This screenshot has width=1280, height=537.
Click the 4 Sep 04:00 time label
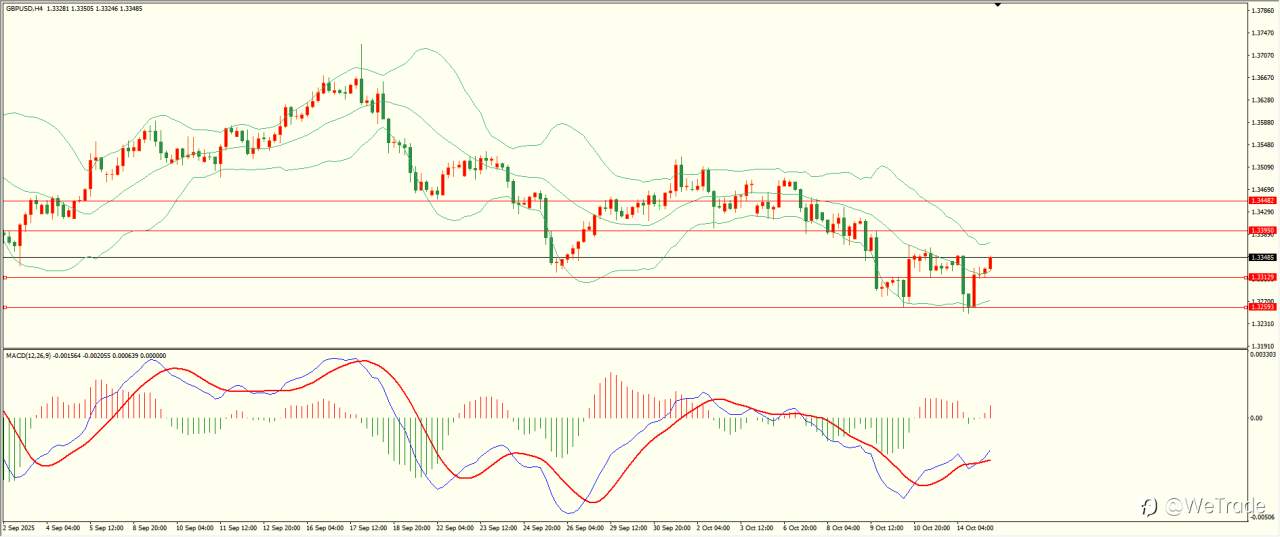pyautogui.click(x=62, y=526)
